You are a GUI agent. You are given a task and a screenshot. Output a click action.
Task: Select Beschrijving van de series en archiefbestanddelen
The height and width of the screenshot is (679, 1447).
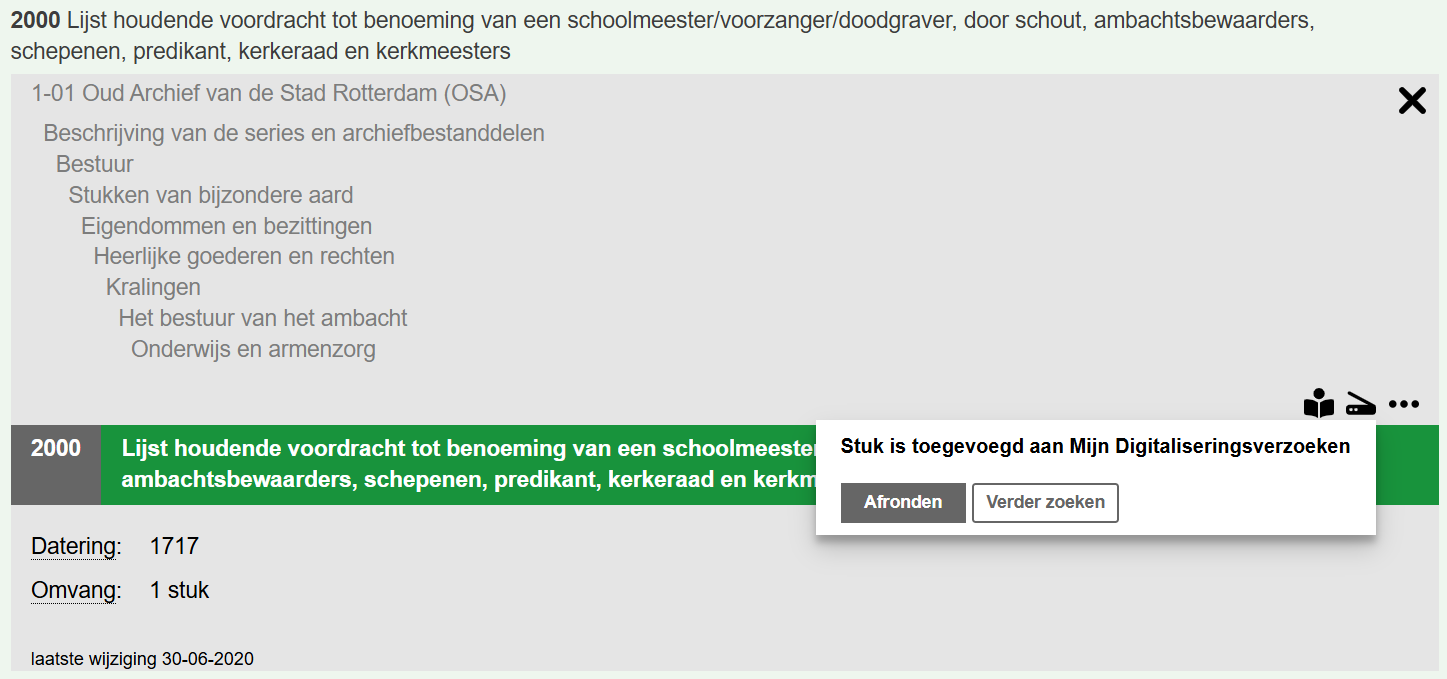point(294,133)
